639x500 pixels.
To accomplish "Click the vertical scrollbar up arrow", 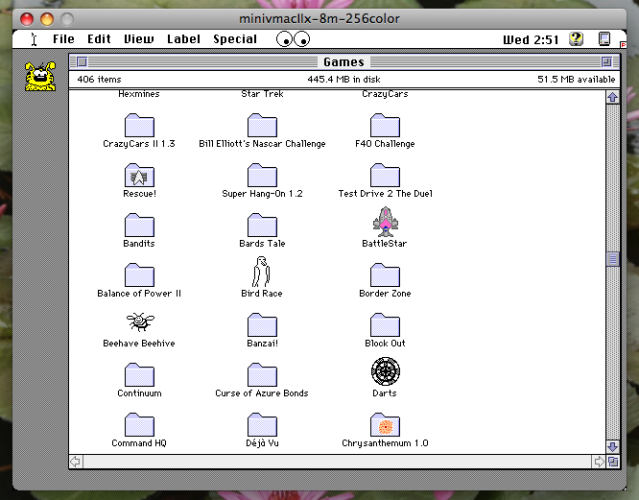I will [x=613, y=97].
